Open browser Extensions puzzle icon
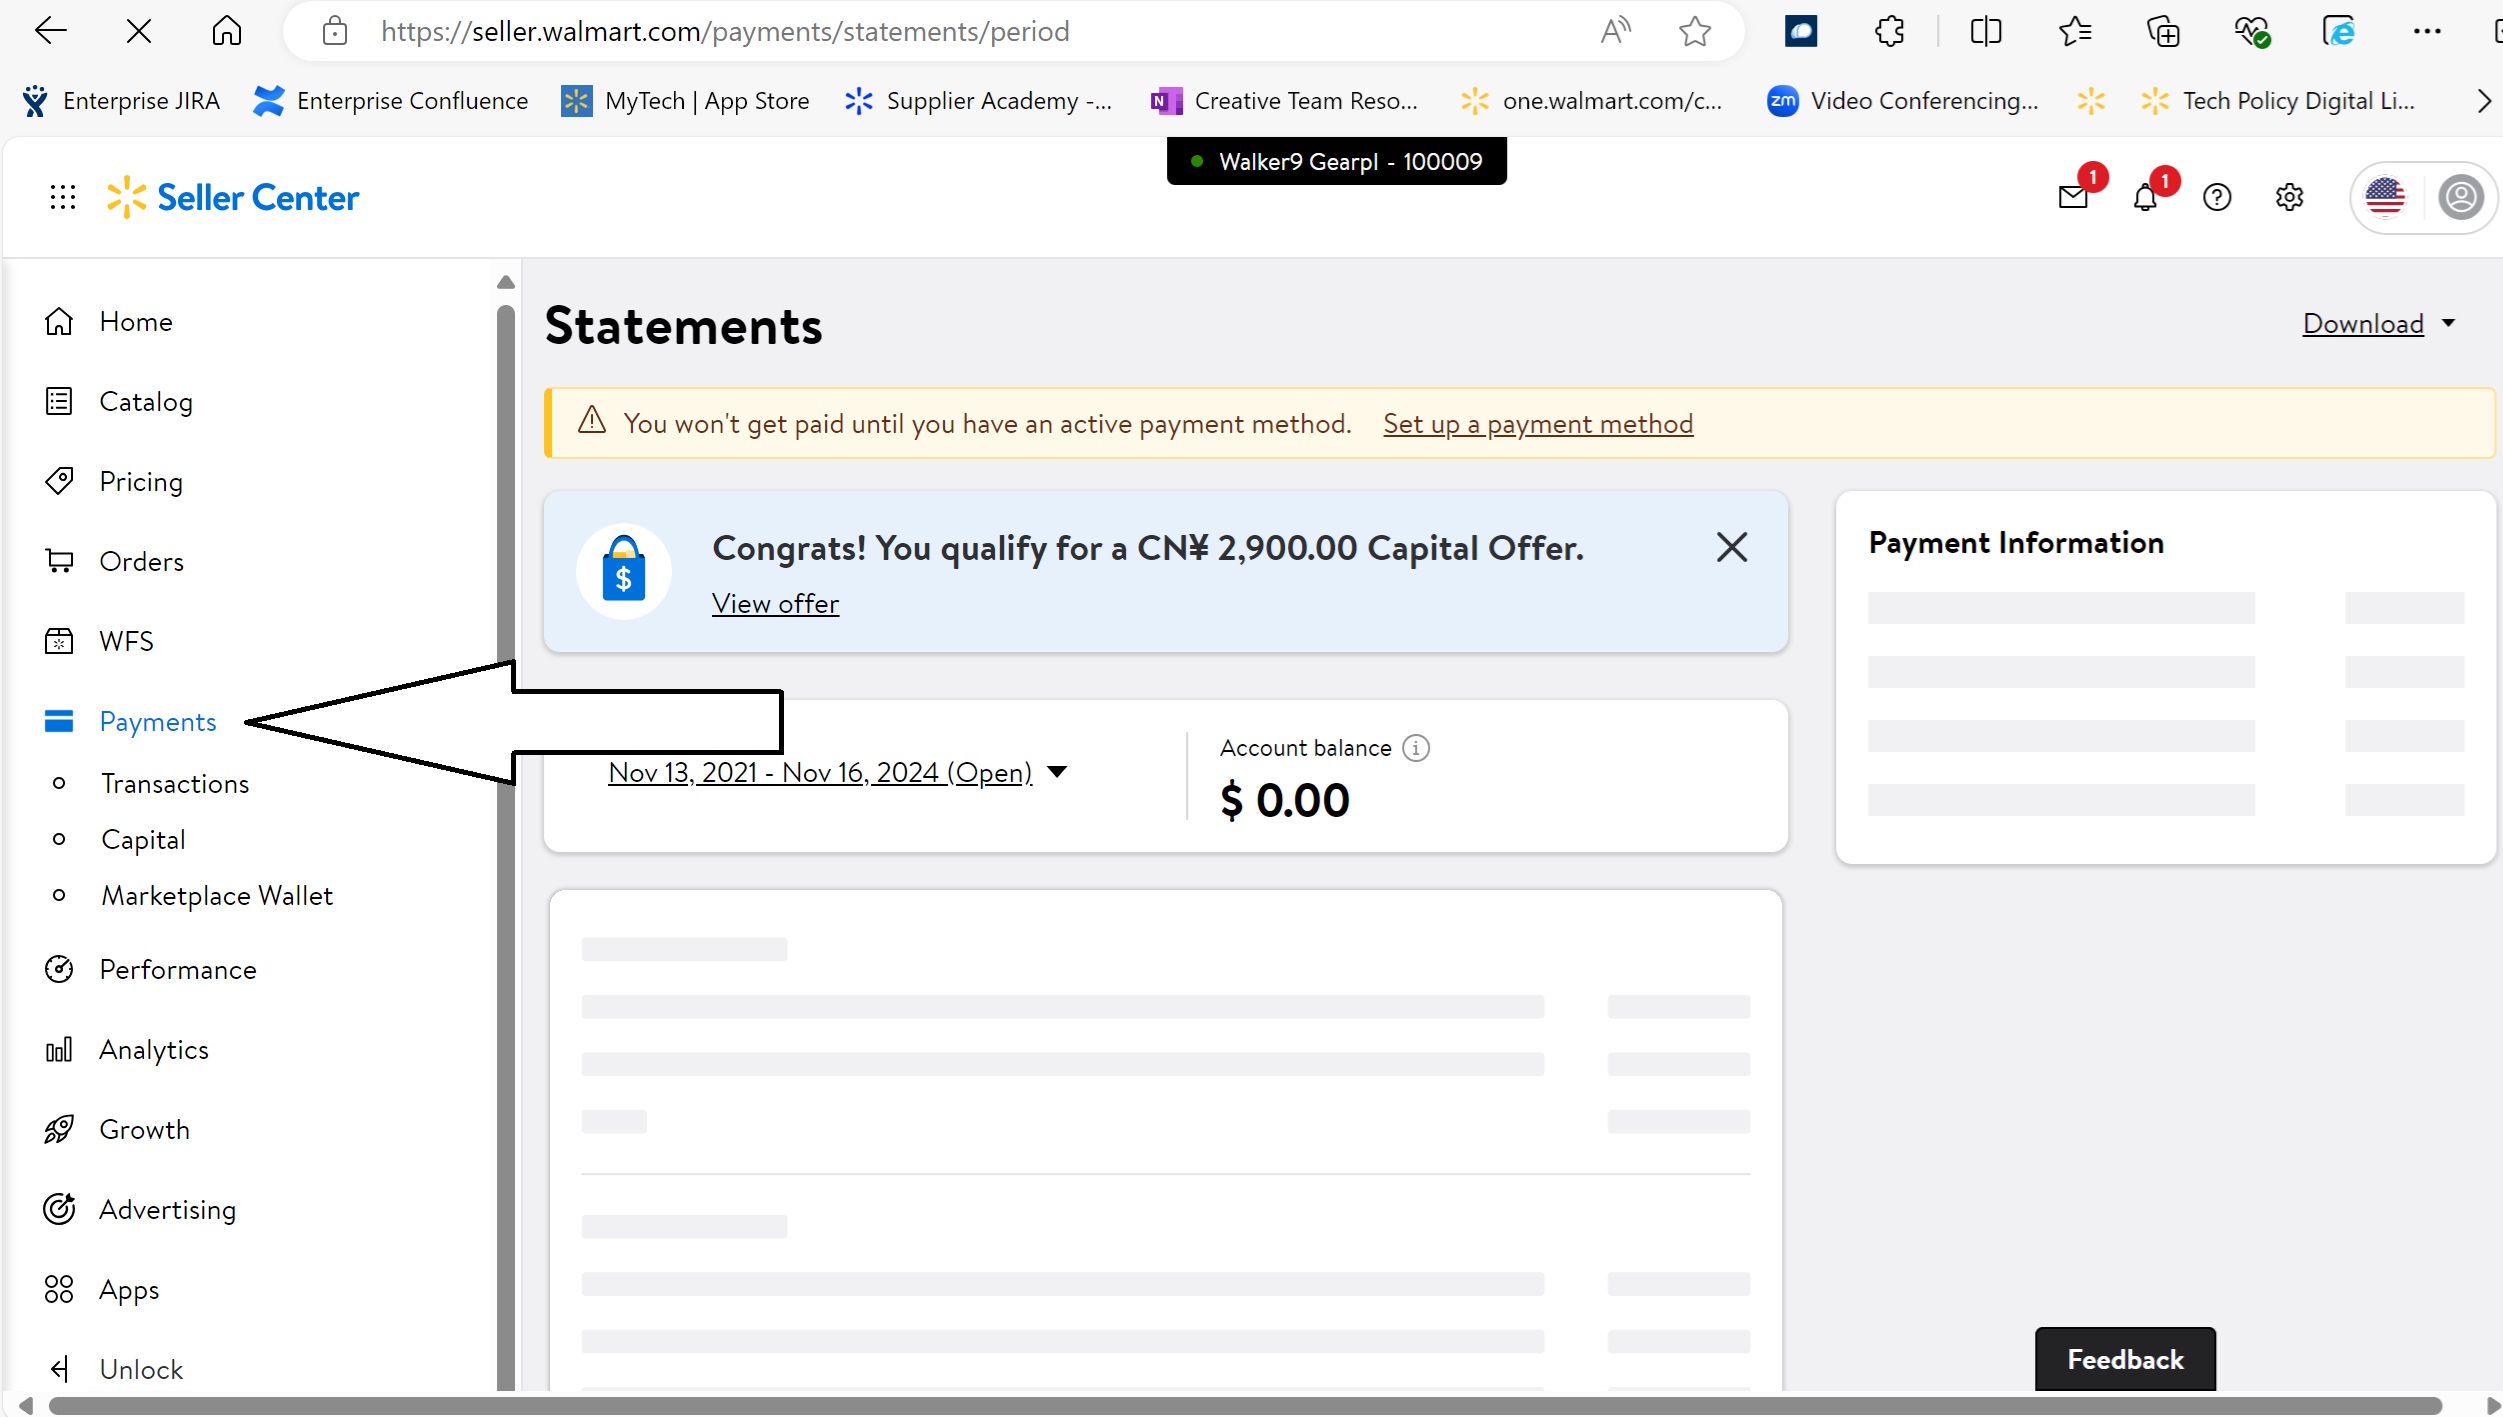The height and width of the screenshot is (1417, 2503). (x=1889, y=31)
